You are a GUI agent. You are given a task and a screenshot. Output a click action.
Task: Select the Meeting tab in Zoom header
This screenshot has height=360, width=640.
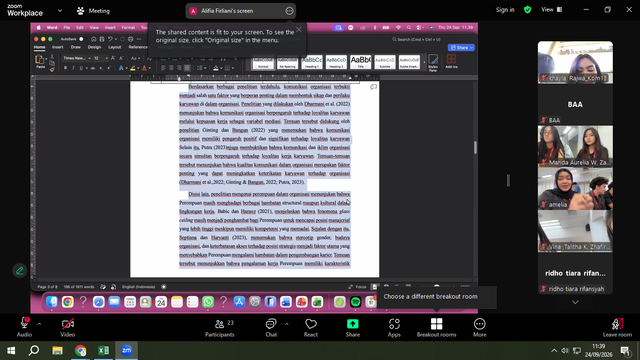[x=94, y=11]
